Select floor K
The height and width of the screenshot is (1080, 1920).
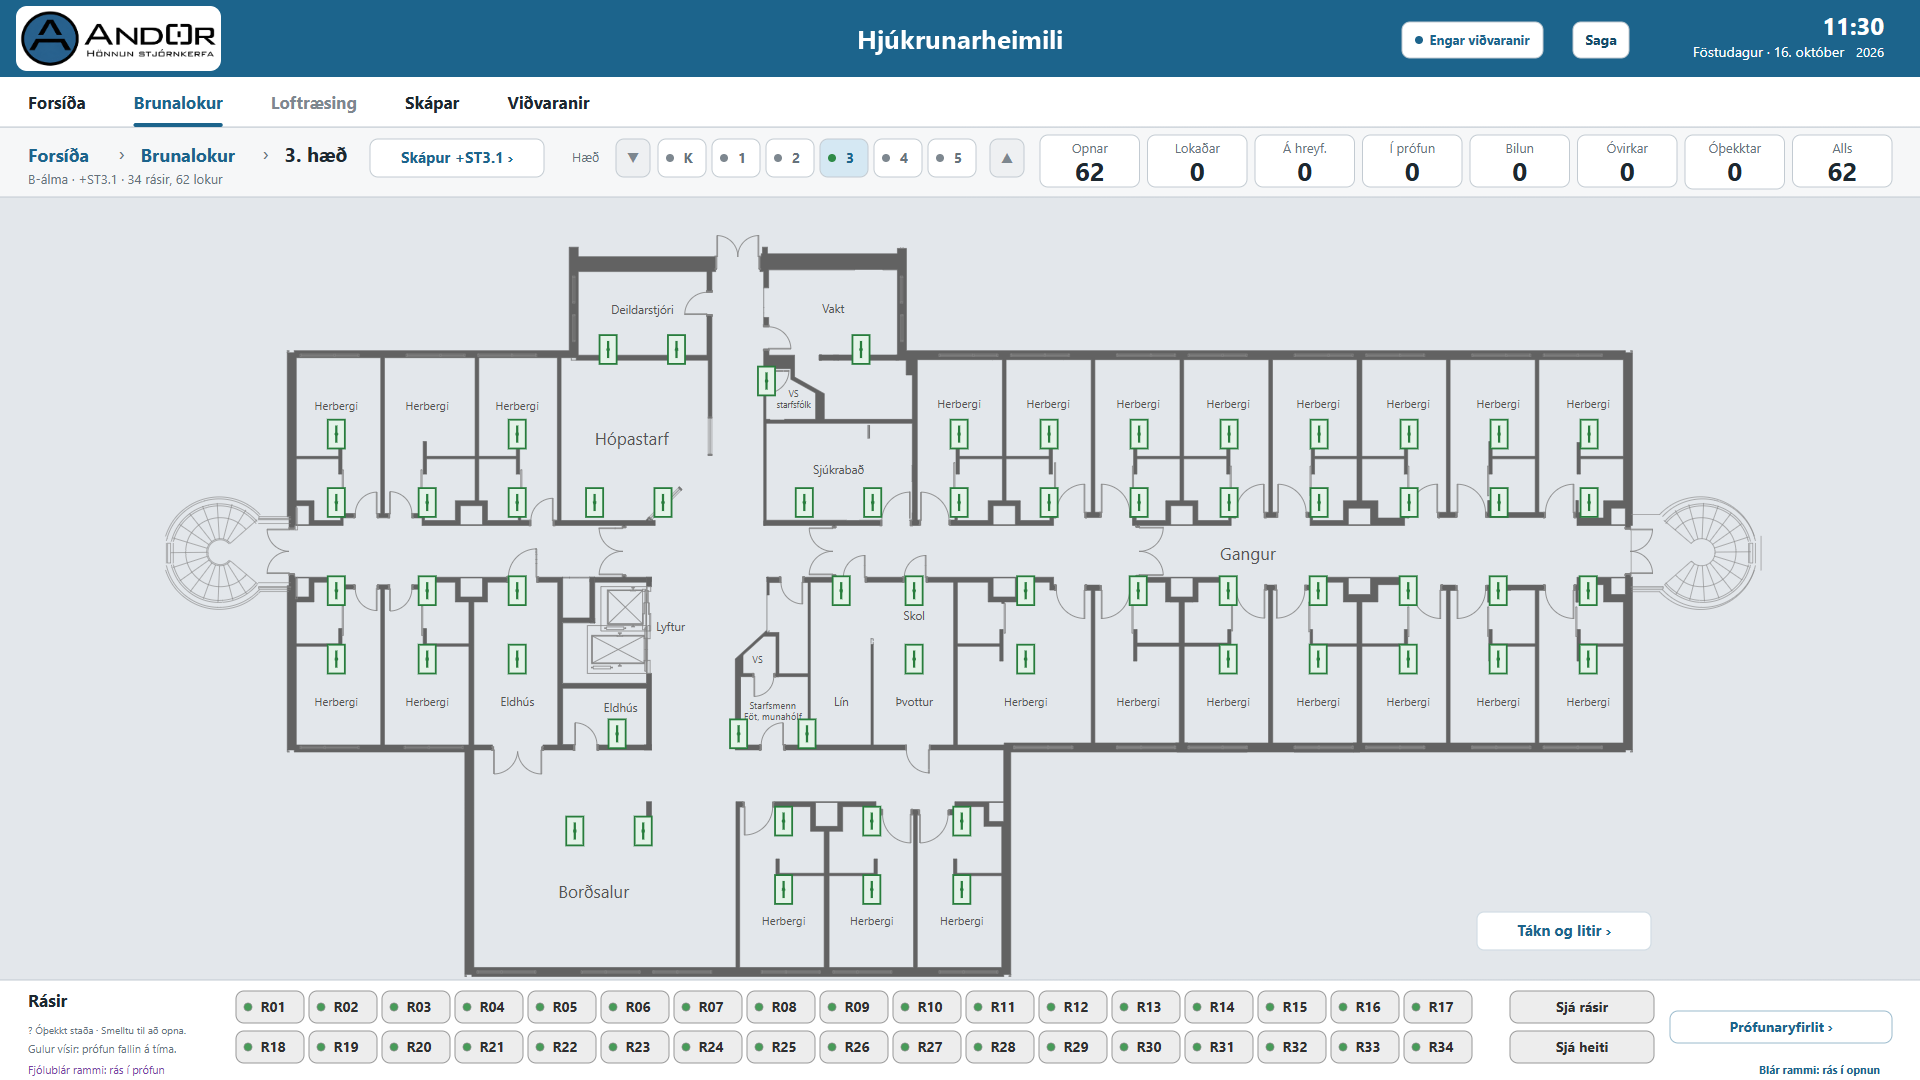pos(682,158)
